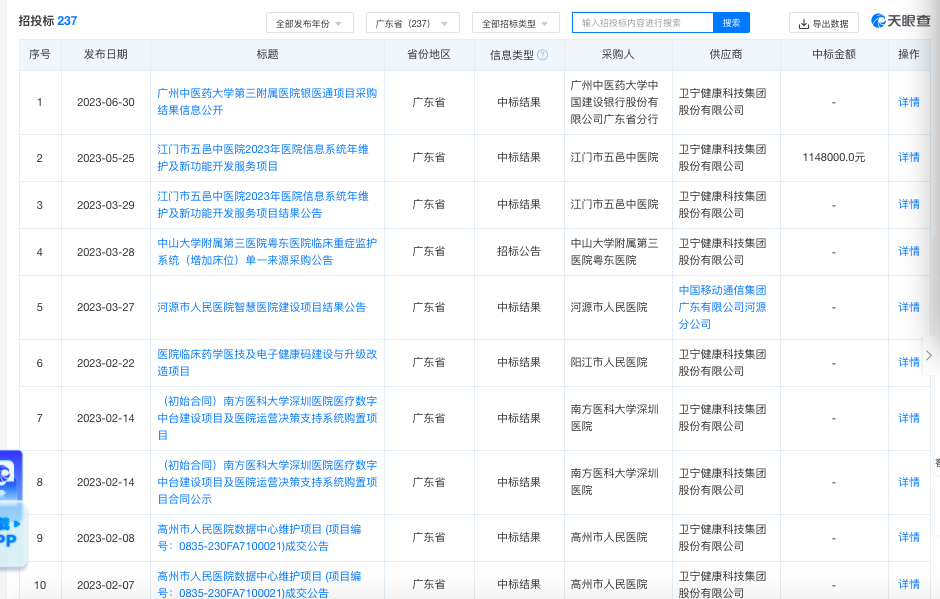This screenshot has width=940, height=599.
Task: Click the 招投标 237 section heading
Action: click(48, 21)
